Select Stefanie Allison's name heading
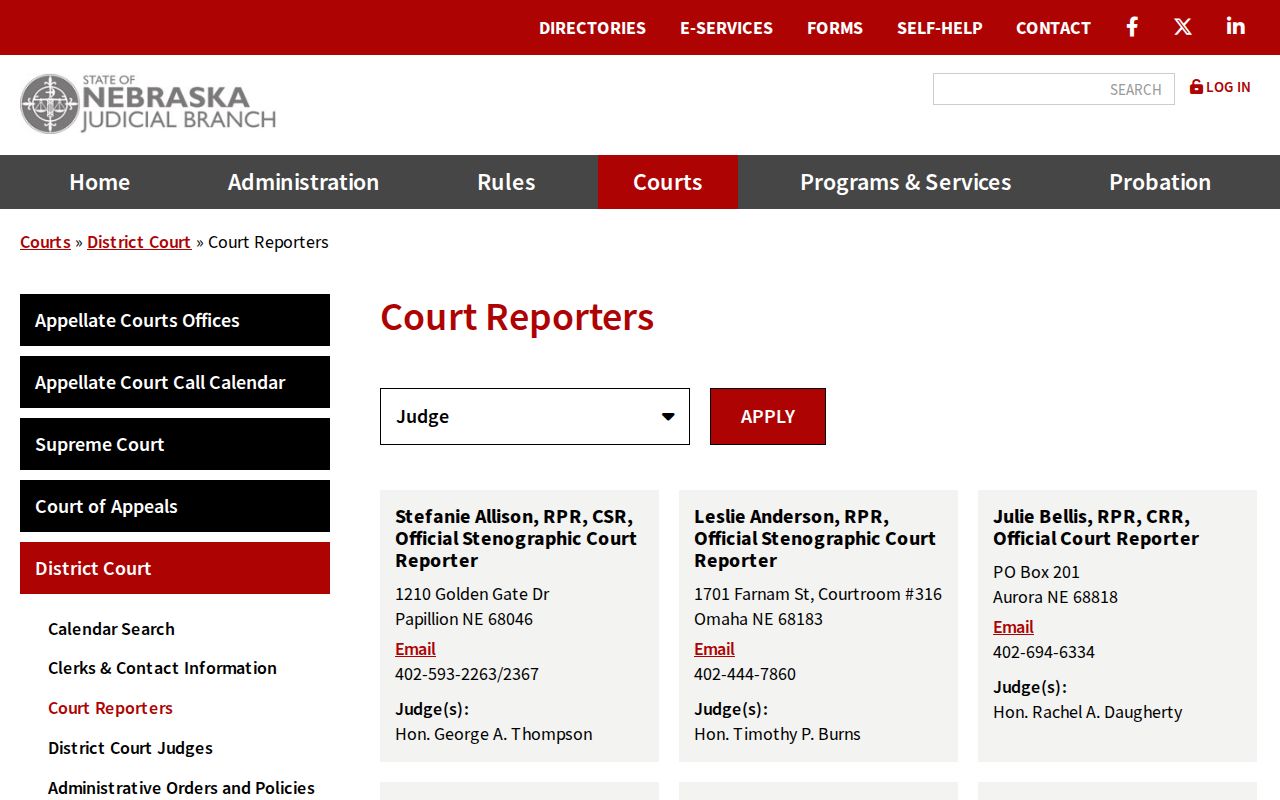Screen dimensions: 1280x800 click(516, 538)
